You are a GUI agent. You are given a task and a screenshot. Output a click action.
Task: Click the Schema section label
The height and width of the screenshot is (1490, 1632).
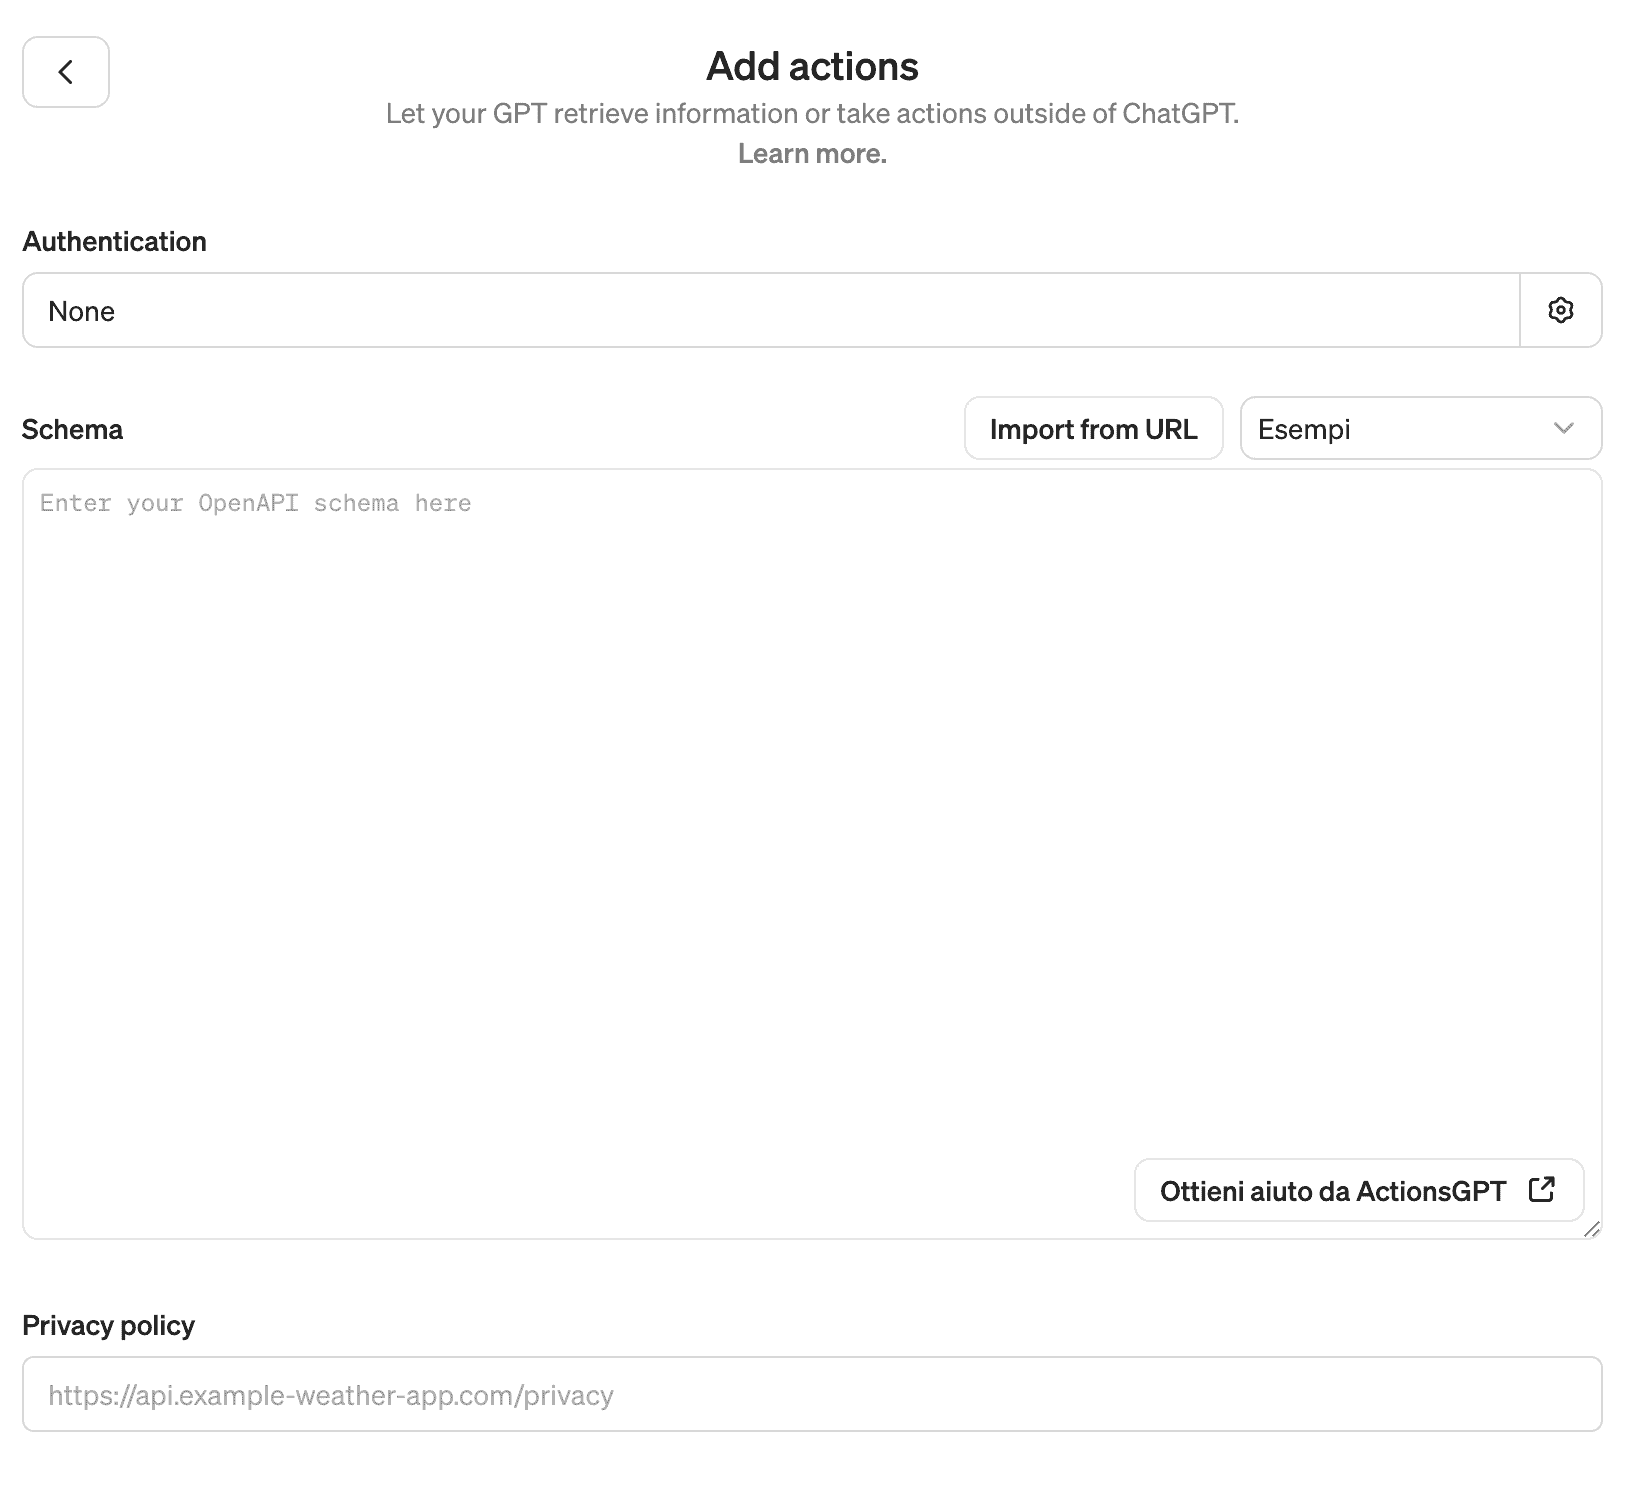[x=72, y=430]
